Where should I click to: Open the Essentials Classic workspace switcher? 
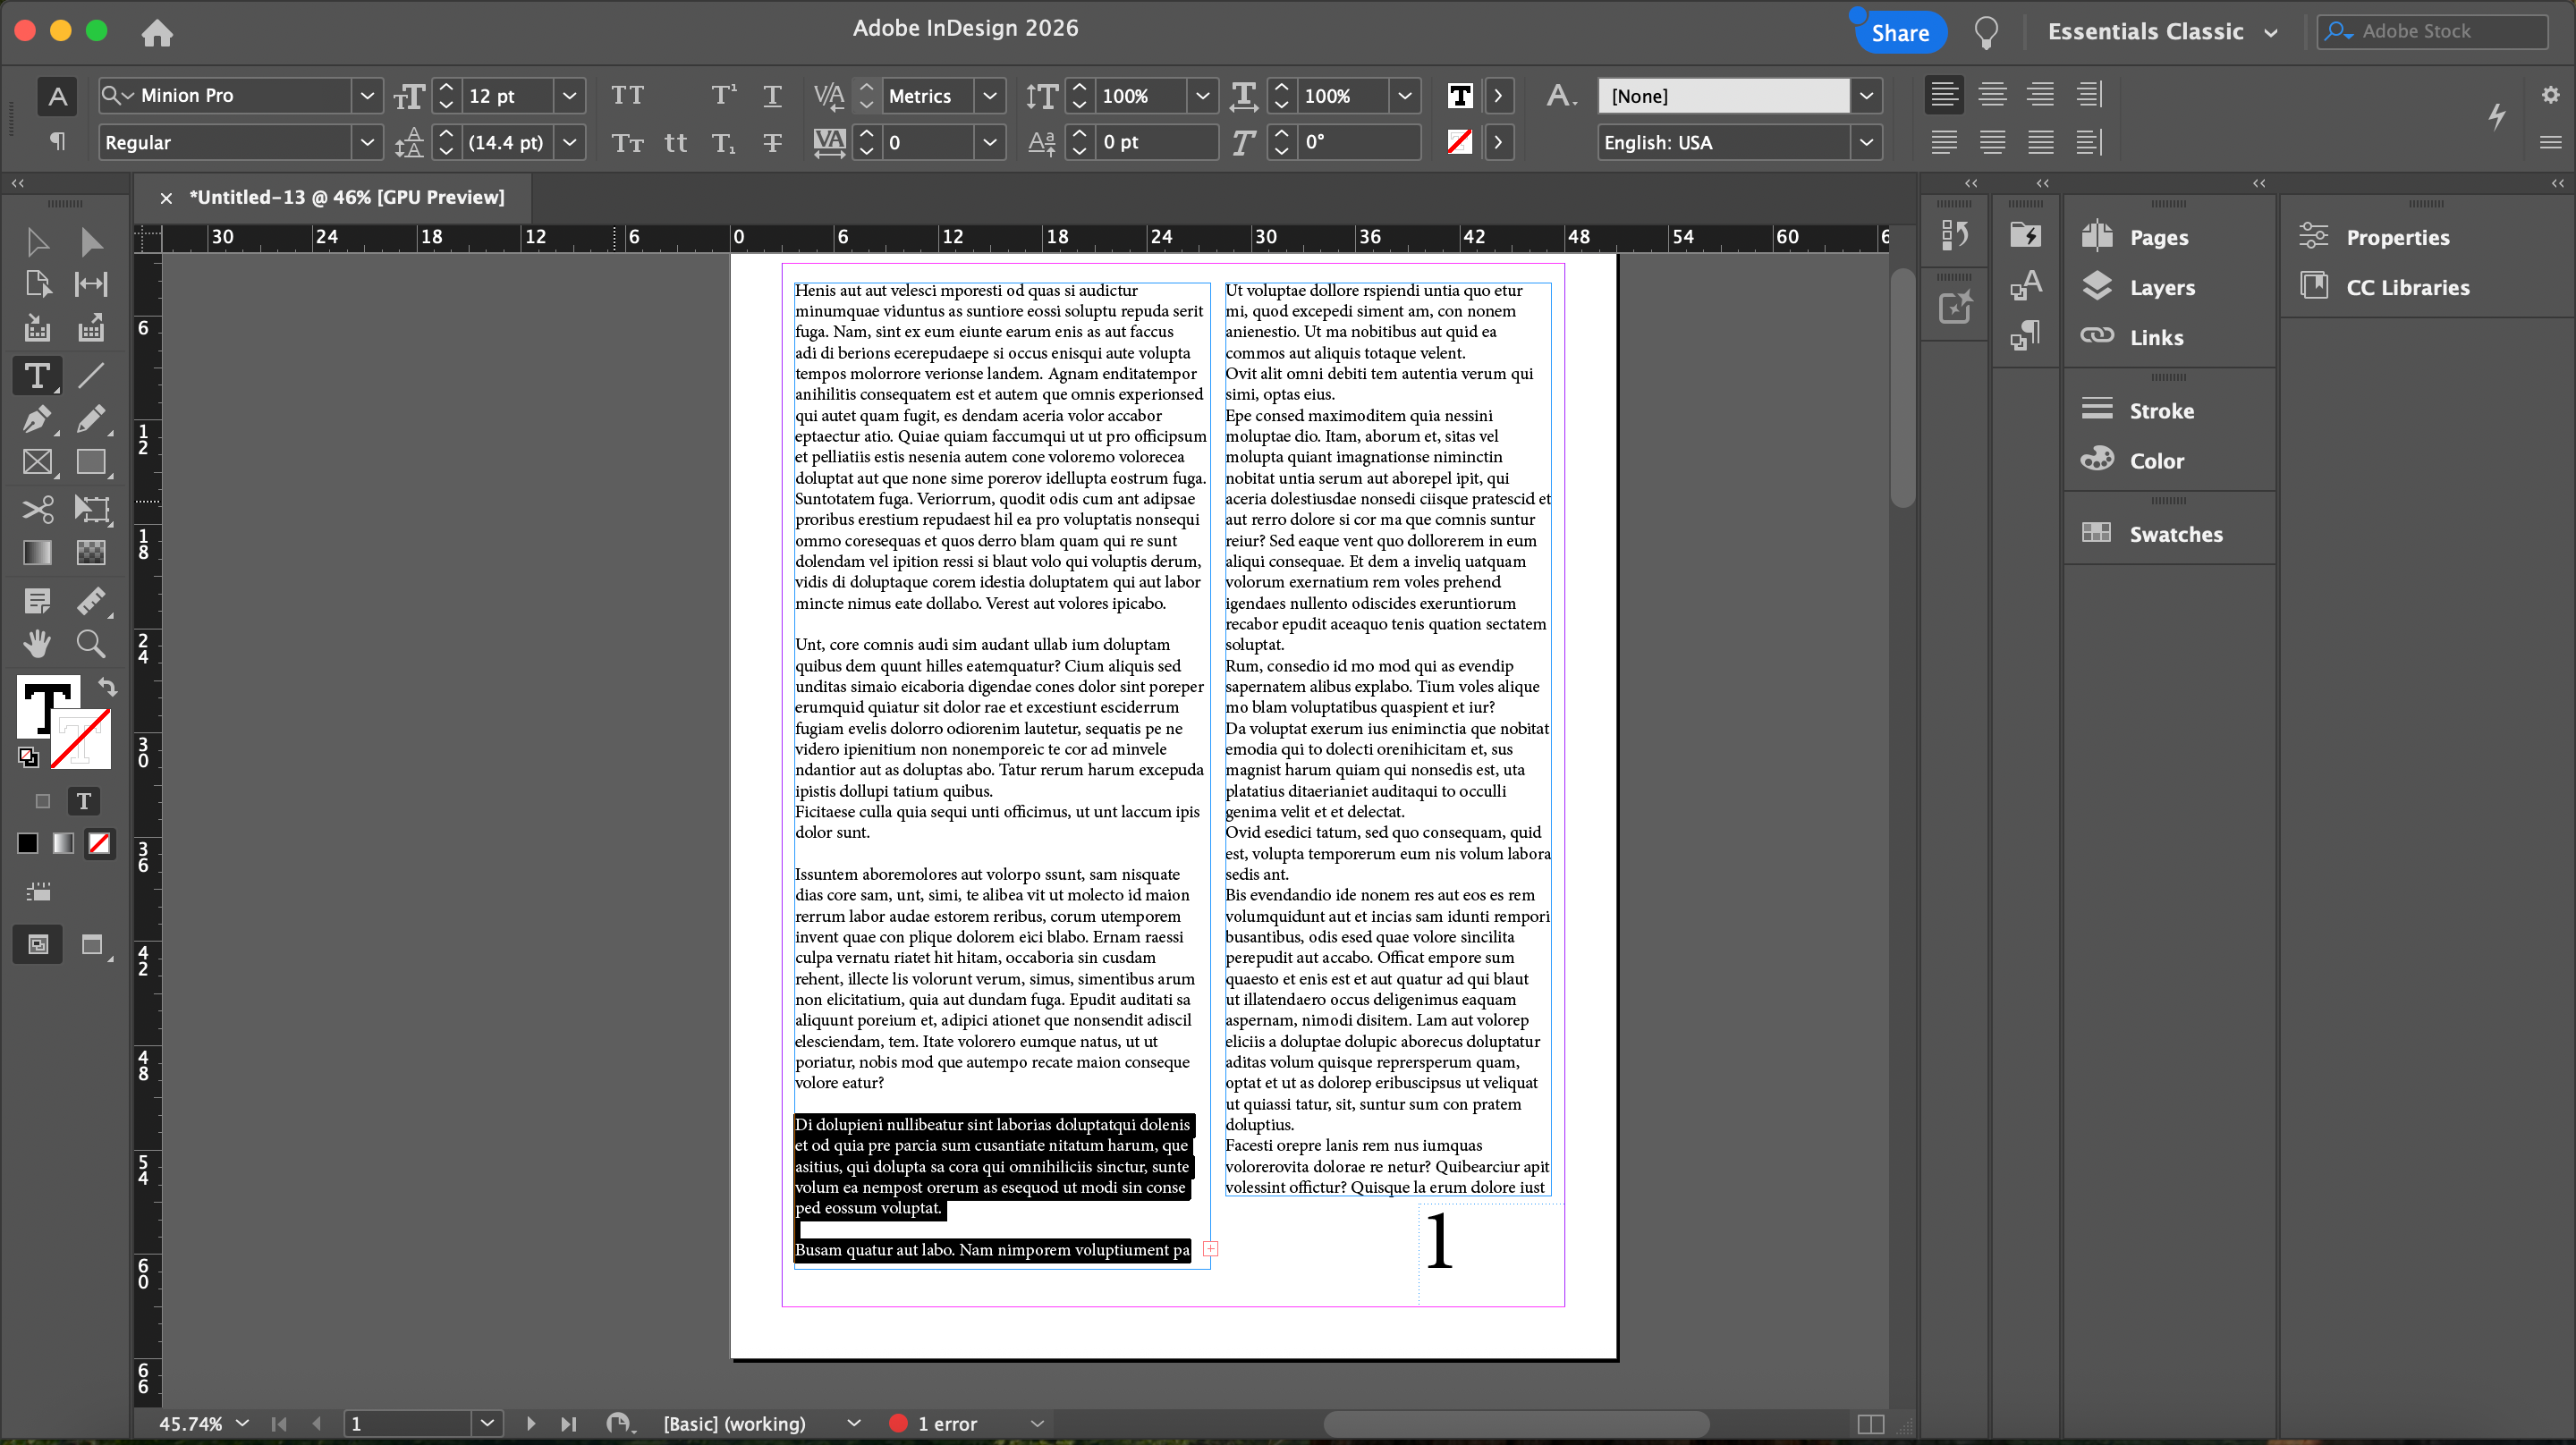[x=2162, y=32]
